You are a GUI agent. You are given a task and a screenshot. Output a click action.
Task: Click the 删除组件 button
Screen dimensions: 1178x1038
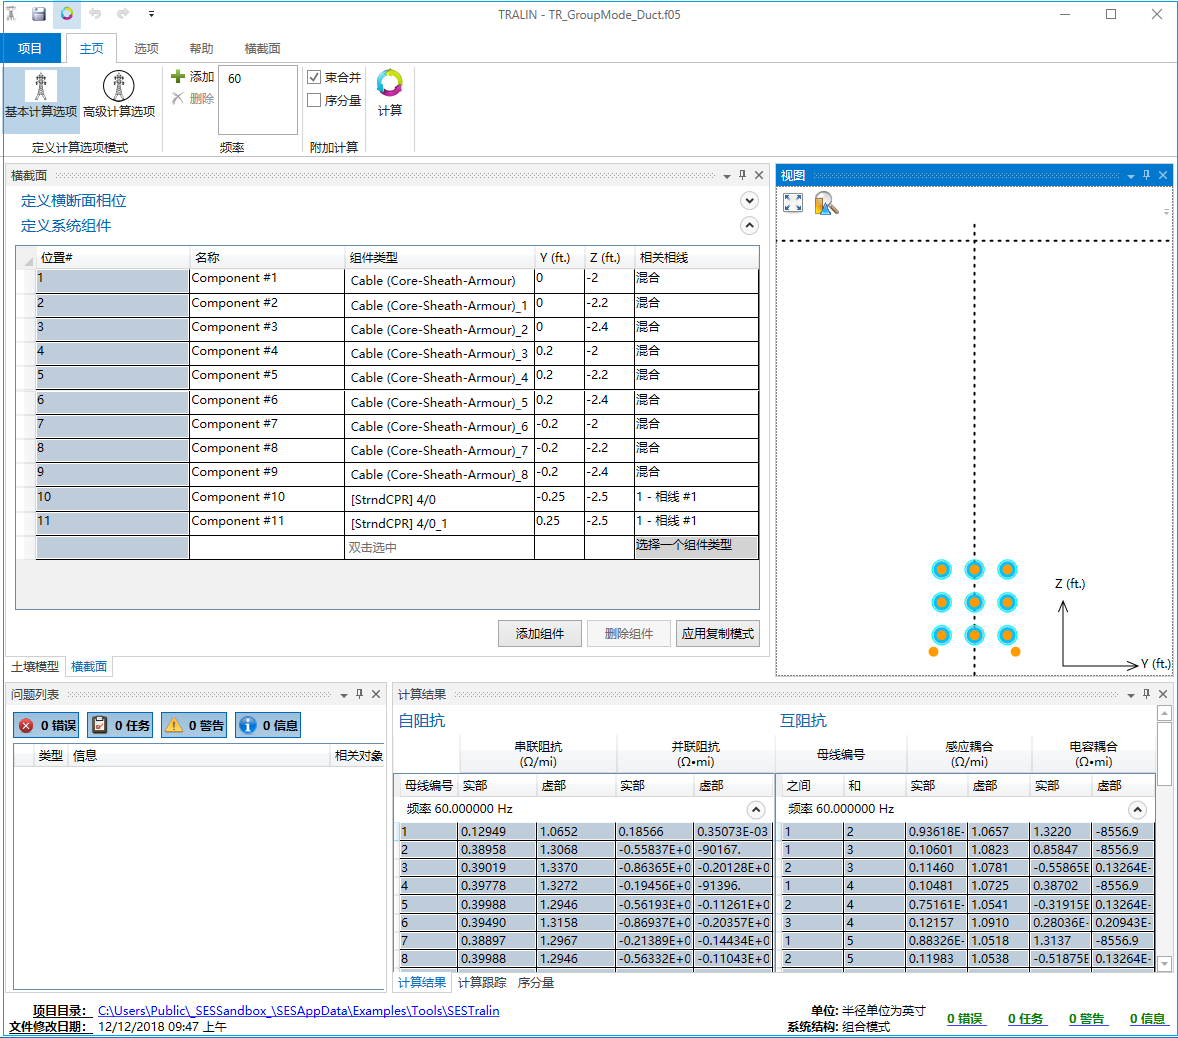(x=629, y=634)
